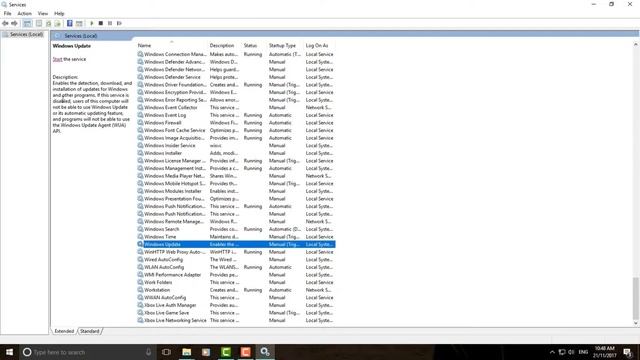Click the Pause Service toolbar icon

pyautogui.click(x=110, y=23)
